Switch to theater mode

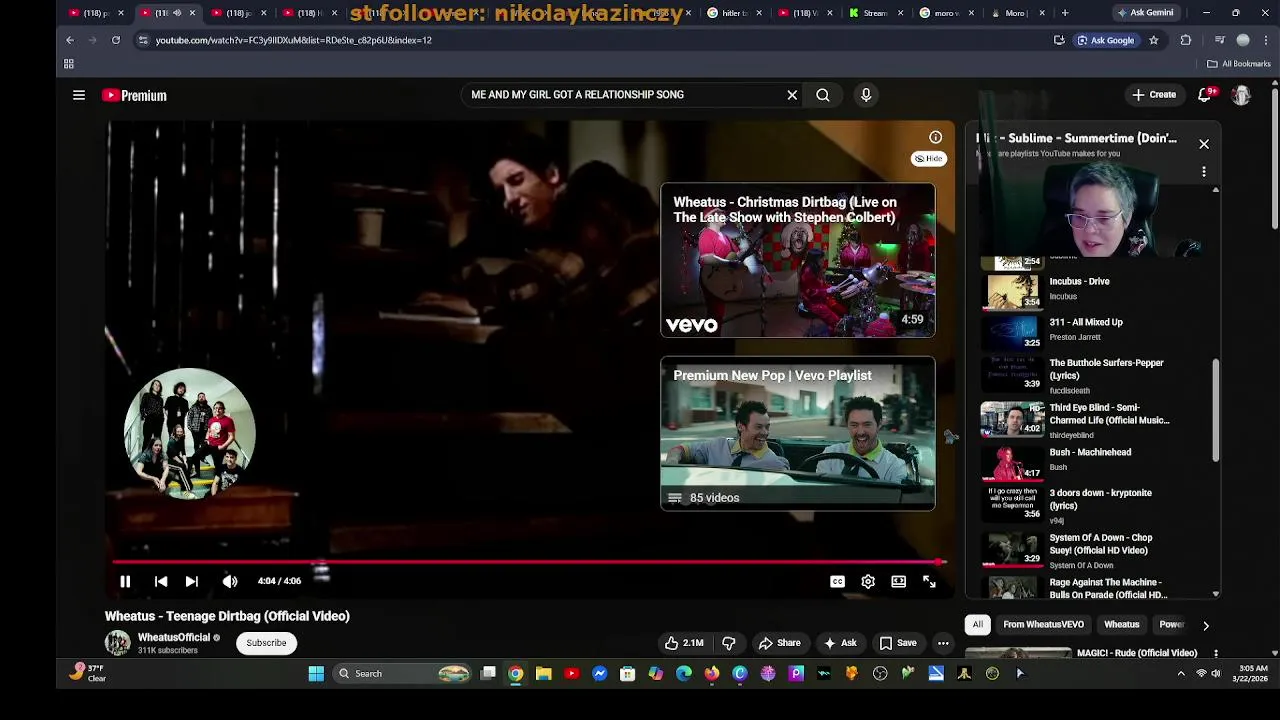click(x=899, y=581)
